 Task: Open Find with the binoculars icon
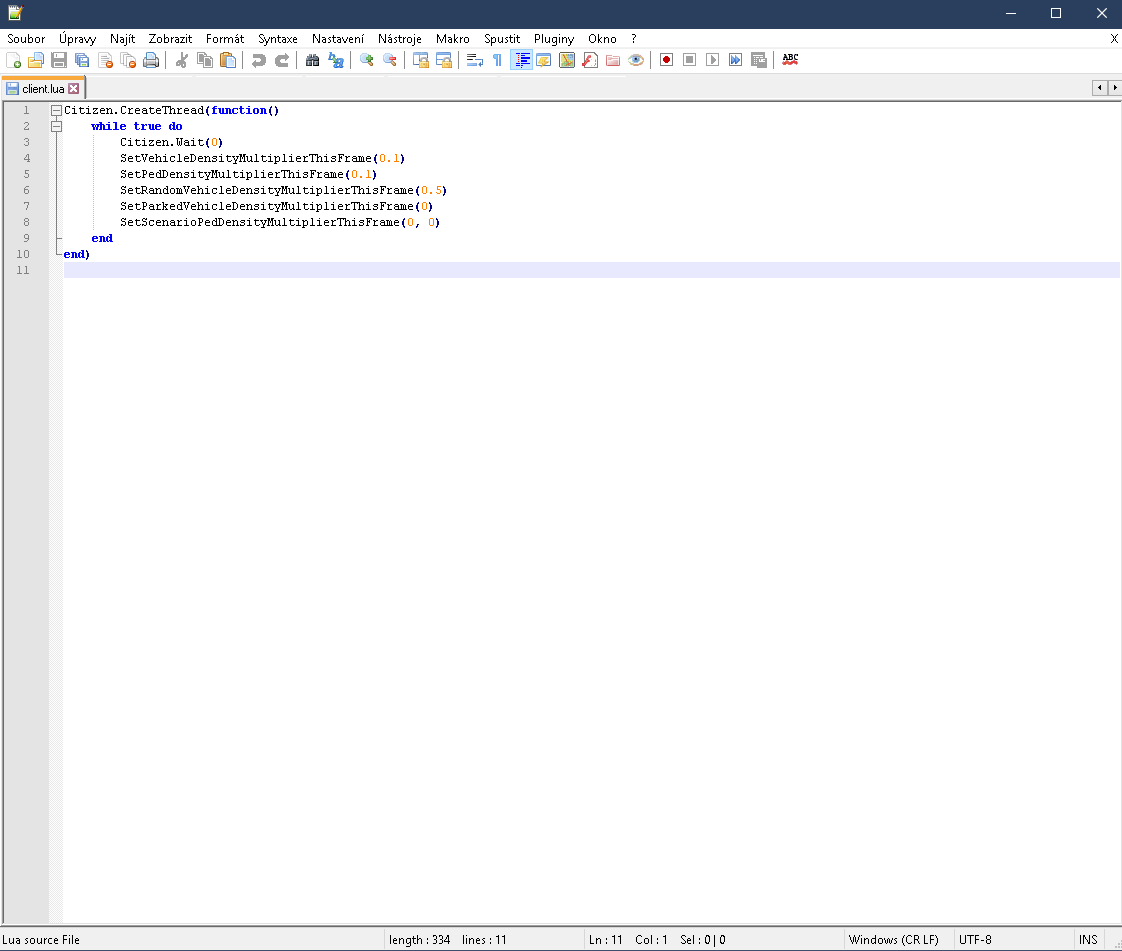[313, 60]
